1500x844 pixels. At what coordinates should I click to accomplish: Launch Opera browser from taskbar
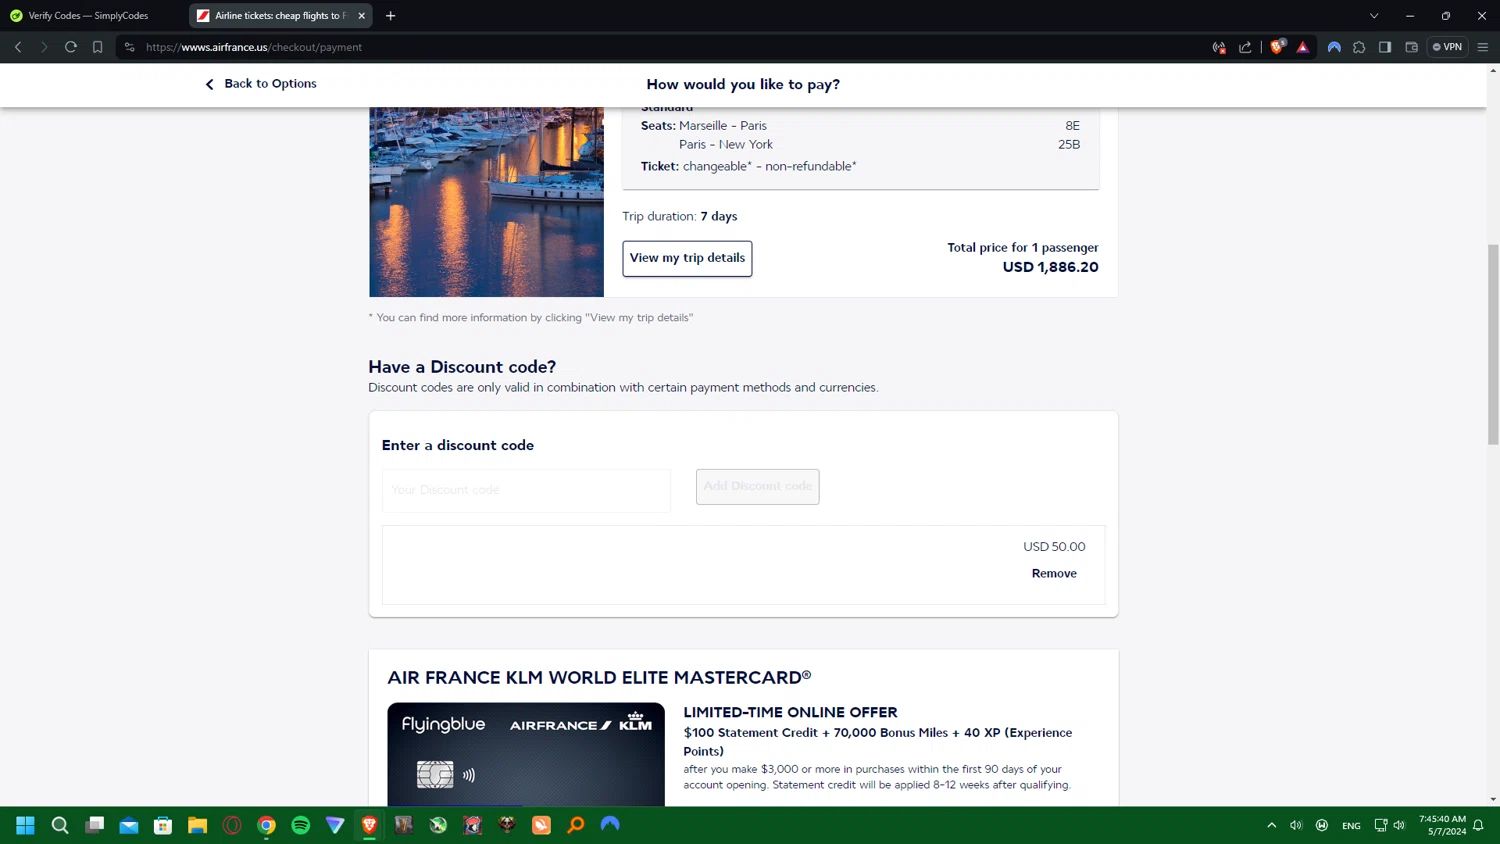point(232,825)
